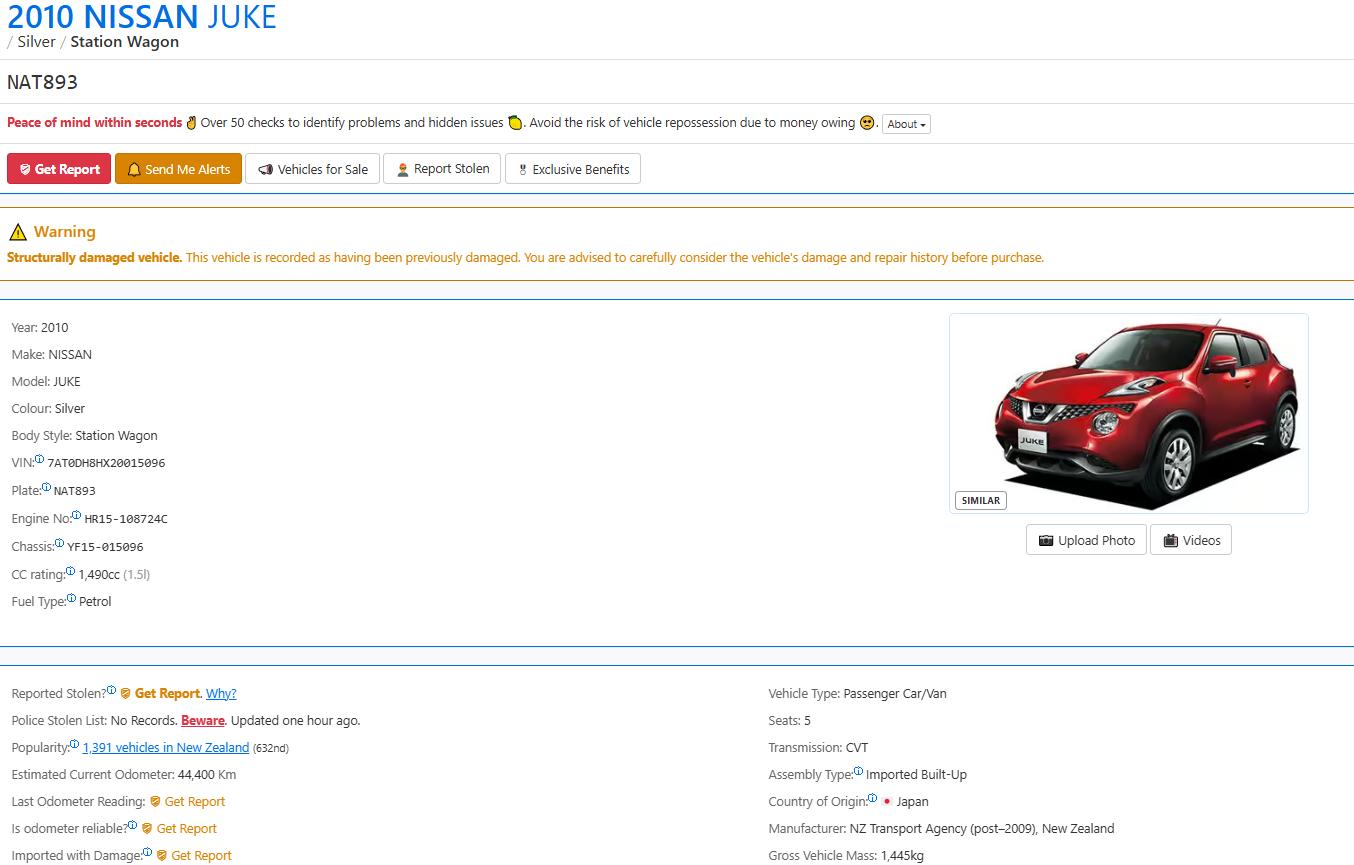
Task: Click the VIN value 7AT0DH8HX20015096
Action: pyautogui.click(x=106, y=463)
